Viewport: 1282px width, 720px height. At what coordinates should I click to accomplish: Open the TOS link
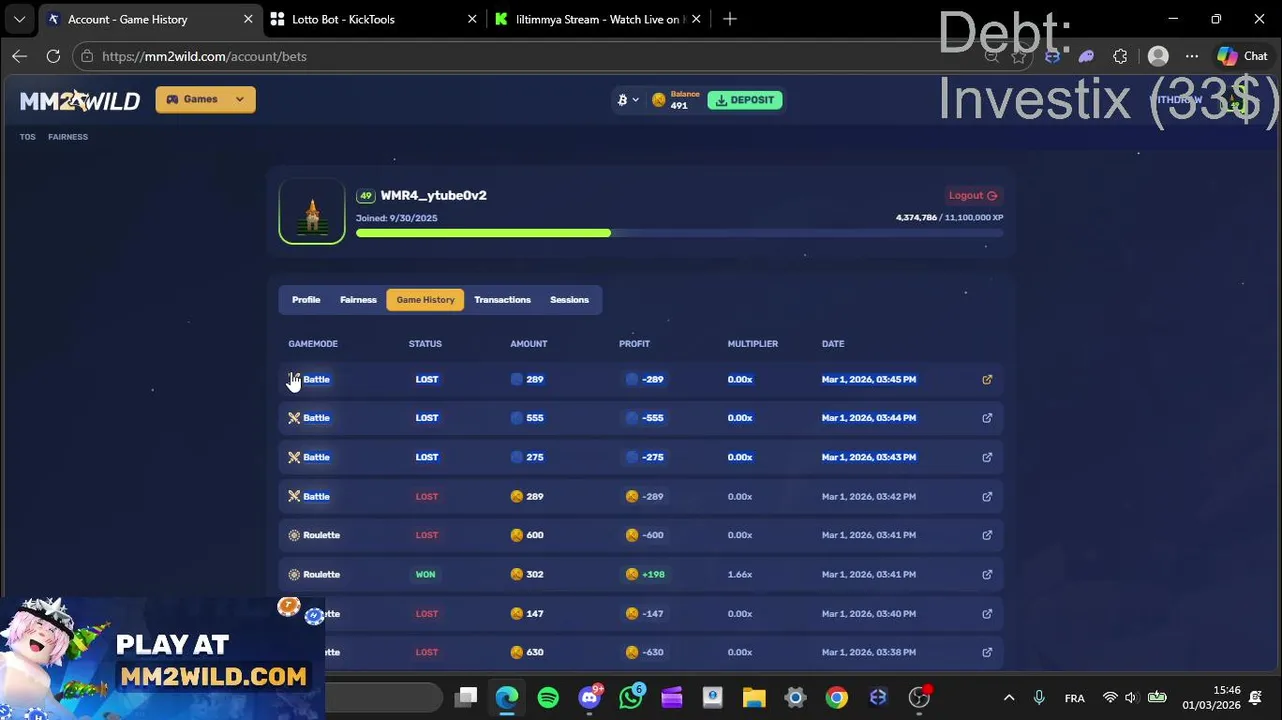tap(27, 137)
